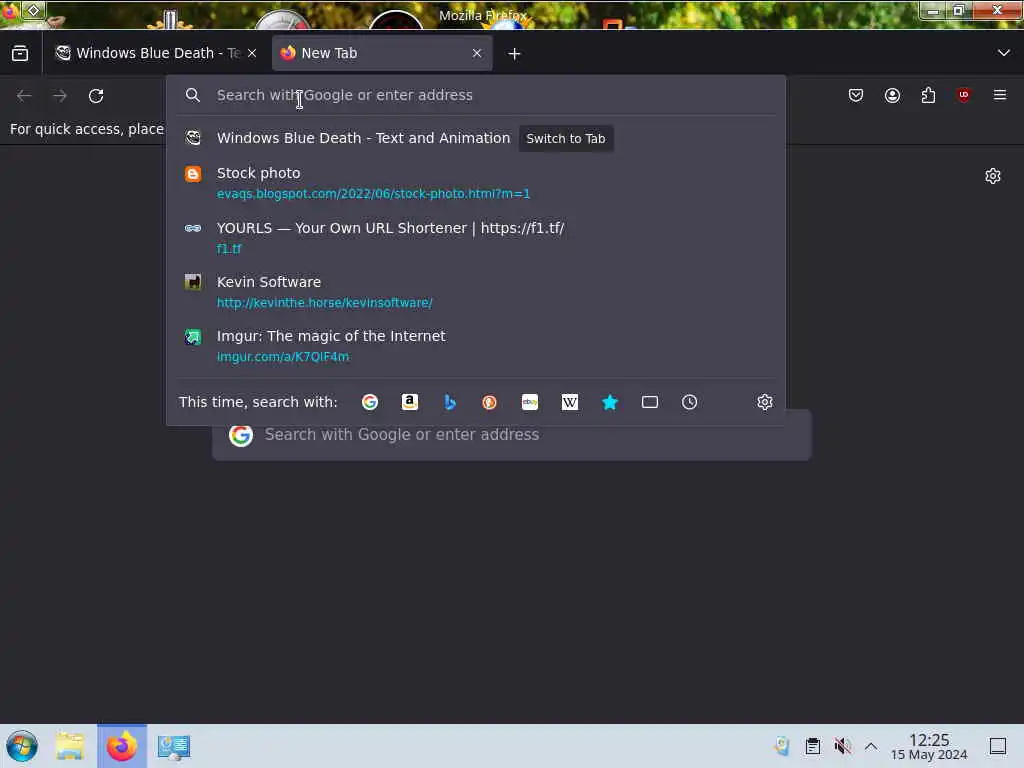Expand the hidden tray icons arrow
This screenshot has height=768, width=1024.
(x=871, y=746)
